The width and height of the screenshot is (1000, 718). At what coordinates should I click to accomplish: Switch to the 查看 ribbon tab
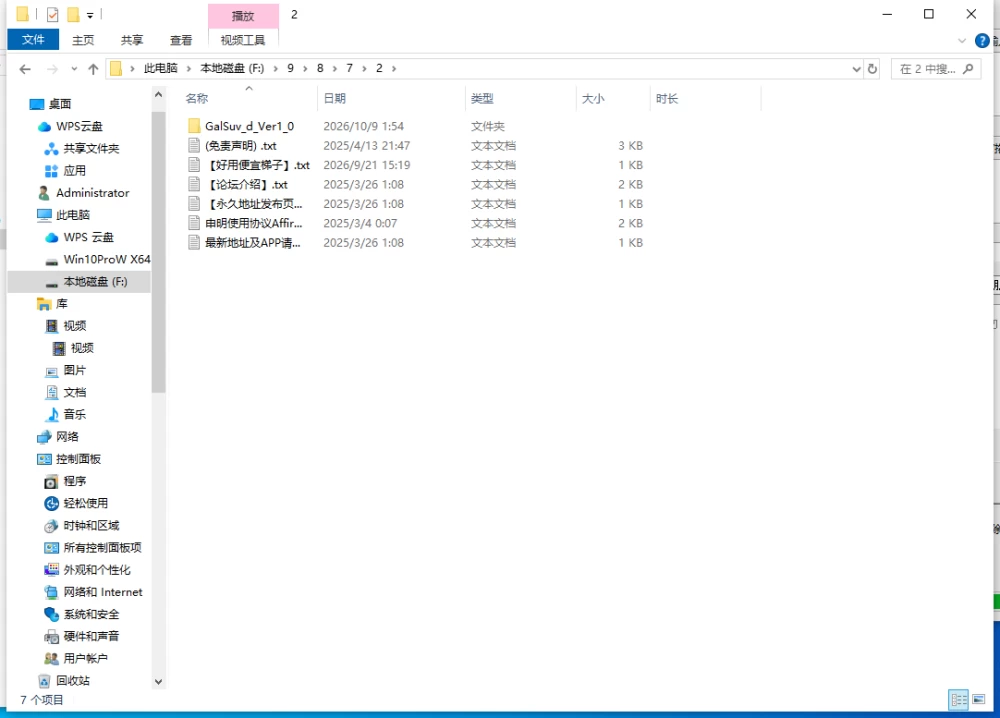[x=181, y=40]
